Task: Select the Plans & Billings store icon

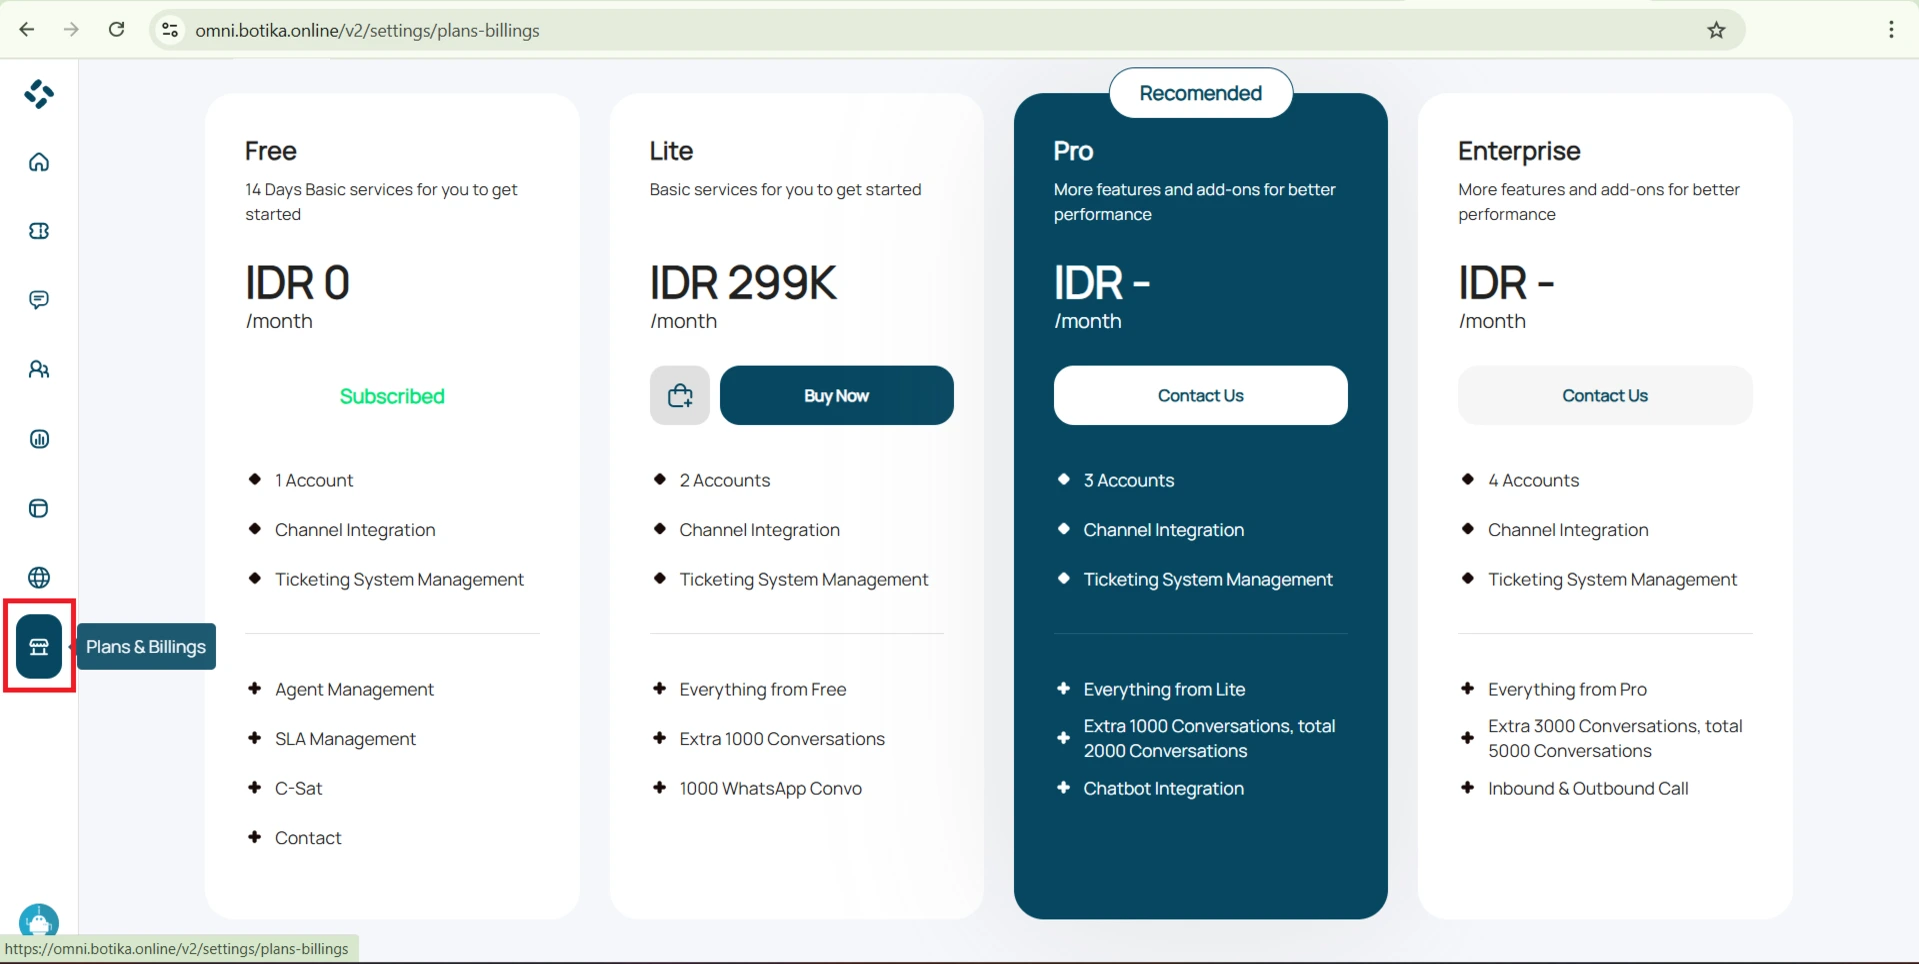Action: (x=39, y=647)
